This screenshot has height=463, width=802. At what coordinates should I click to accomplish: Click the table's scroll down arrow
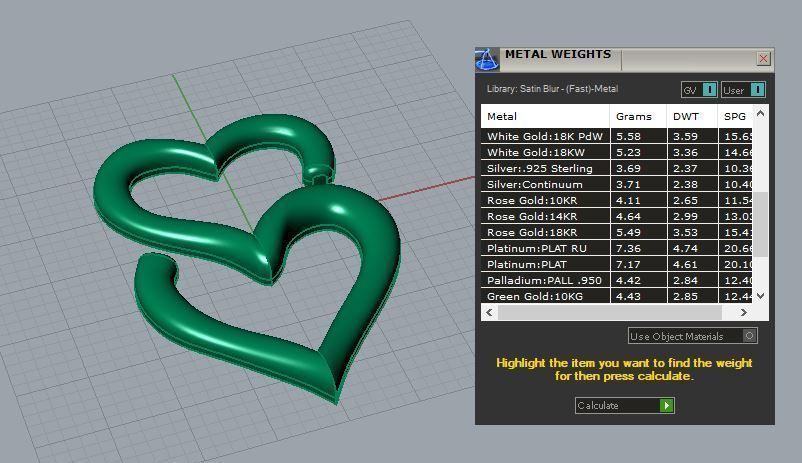[761, 296]
